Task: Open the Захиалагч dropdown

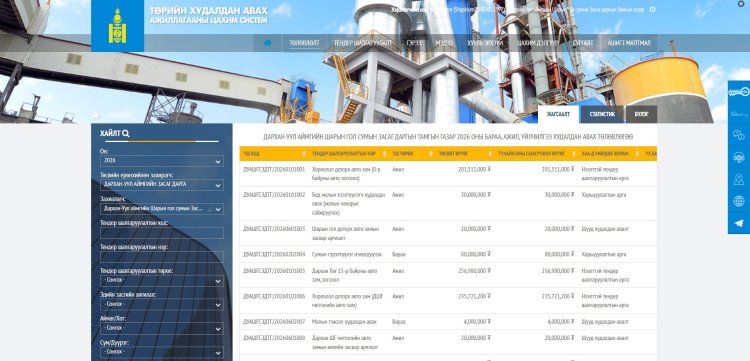Action: tap(162, 209)
